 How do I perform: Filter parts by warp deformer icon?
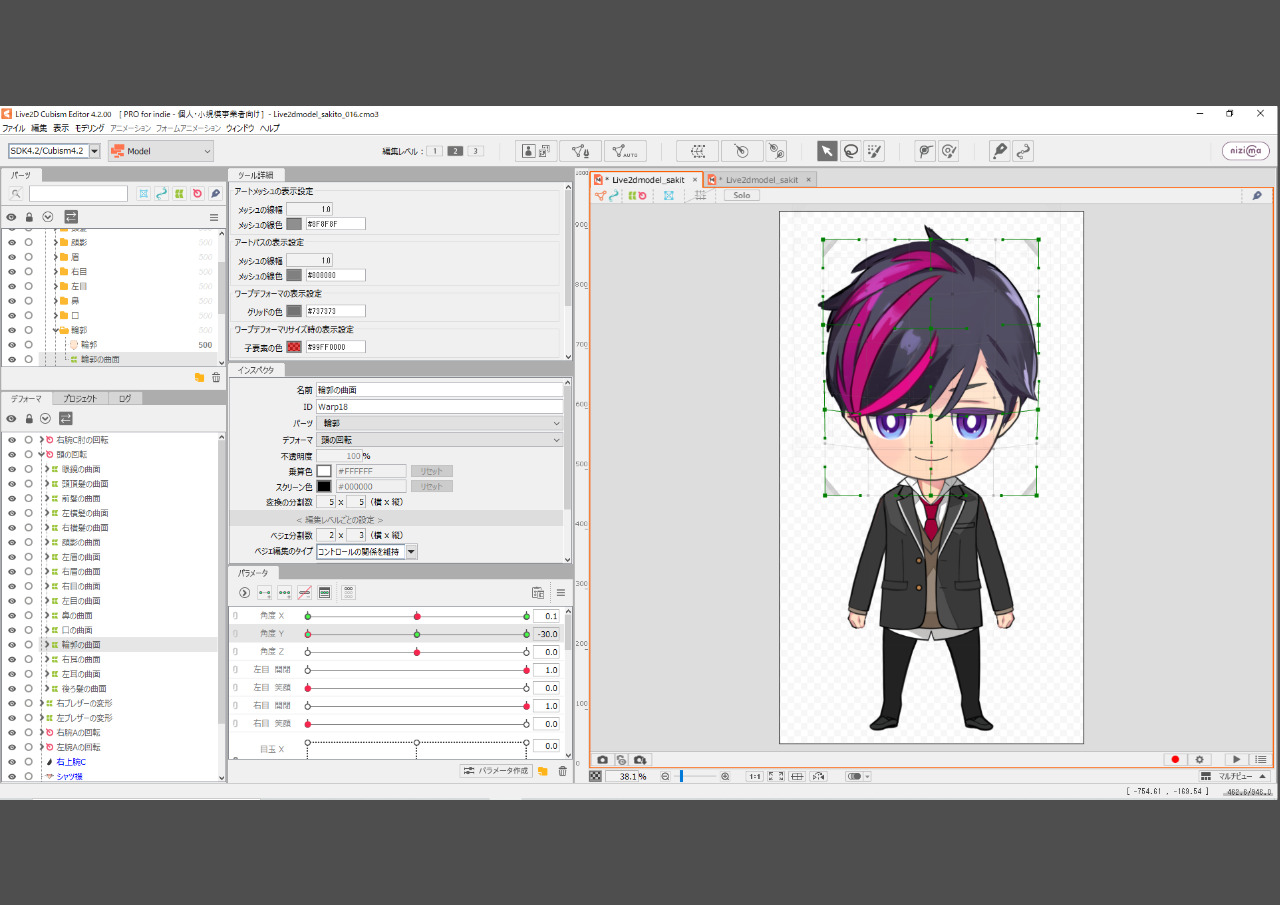pyautogui.click(x=179, y=194)
